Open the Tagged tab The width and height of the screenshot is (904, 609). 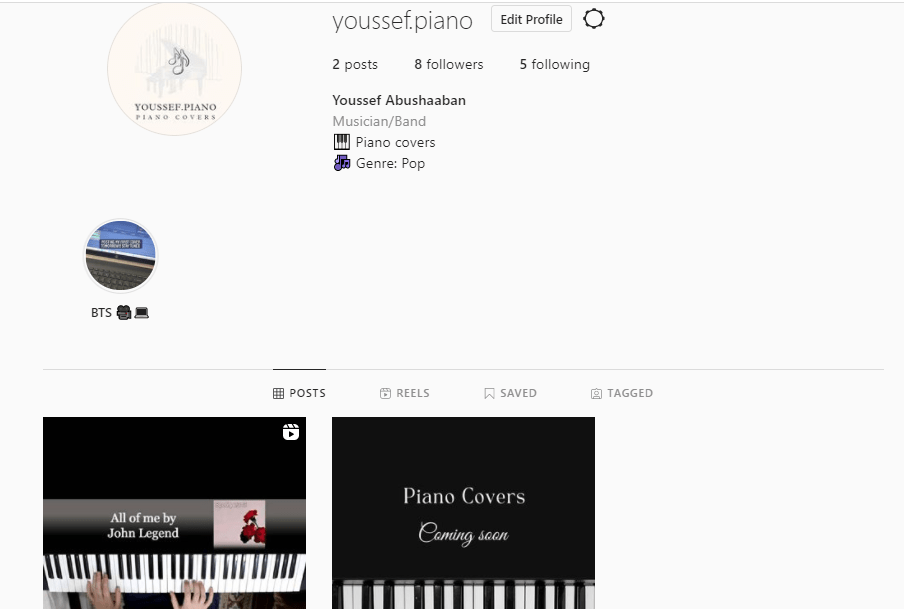[x=622, y=393]
